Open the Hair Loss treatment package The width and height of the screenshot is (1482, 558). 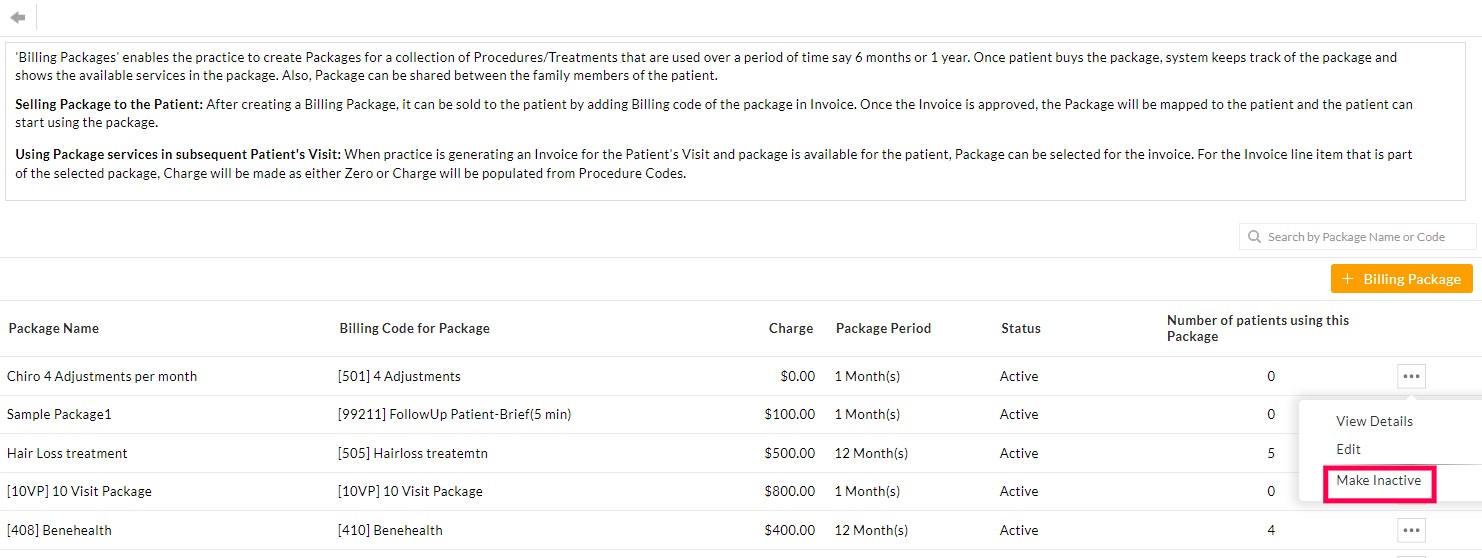(x=67, y=453)
